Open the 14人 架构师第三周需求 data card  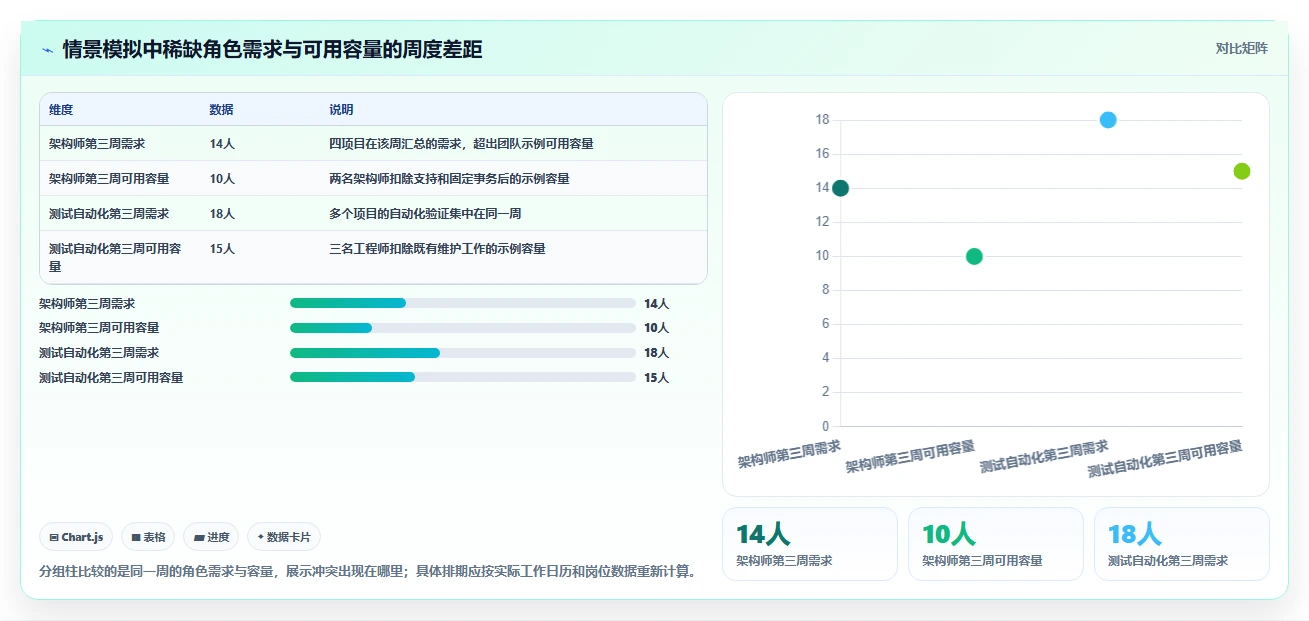click(x=809, y=544)
